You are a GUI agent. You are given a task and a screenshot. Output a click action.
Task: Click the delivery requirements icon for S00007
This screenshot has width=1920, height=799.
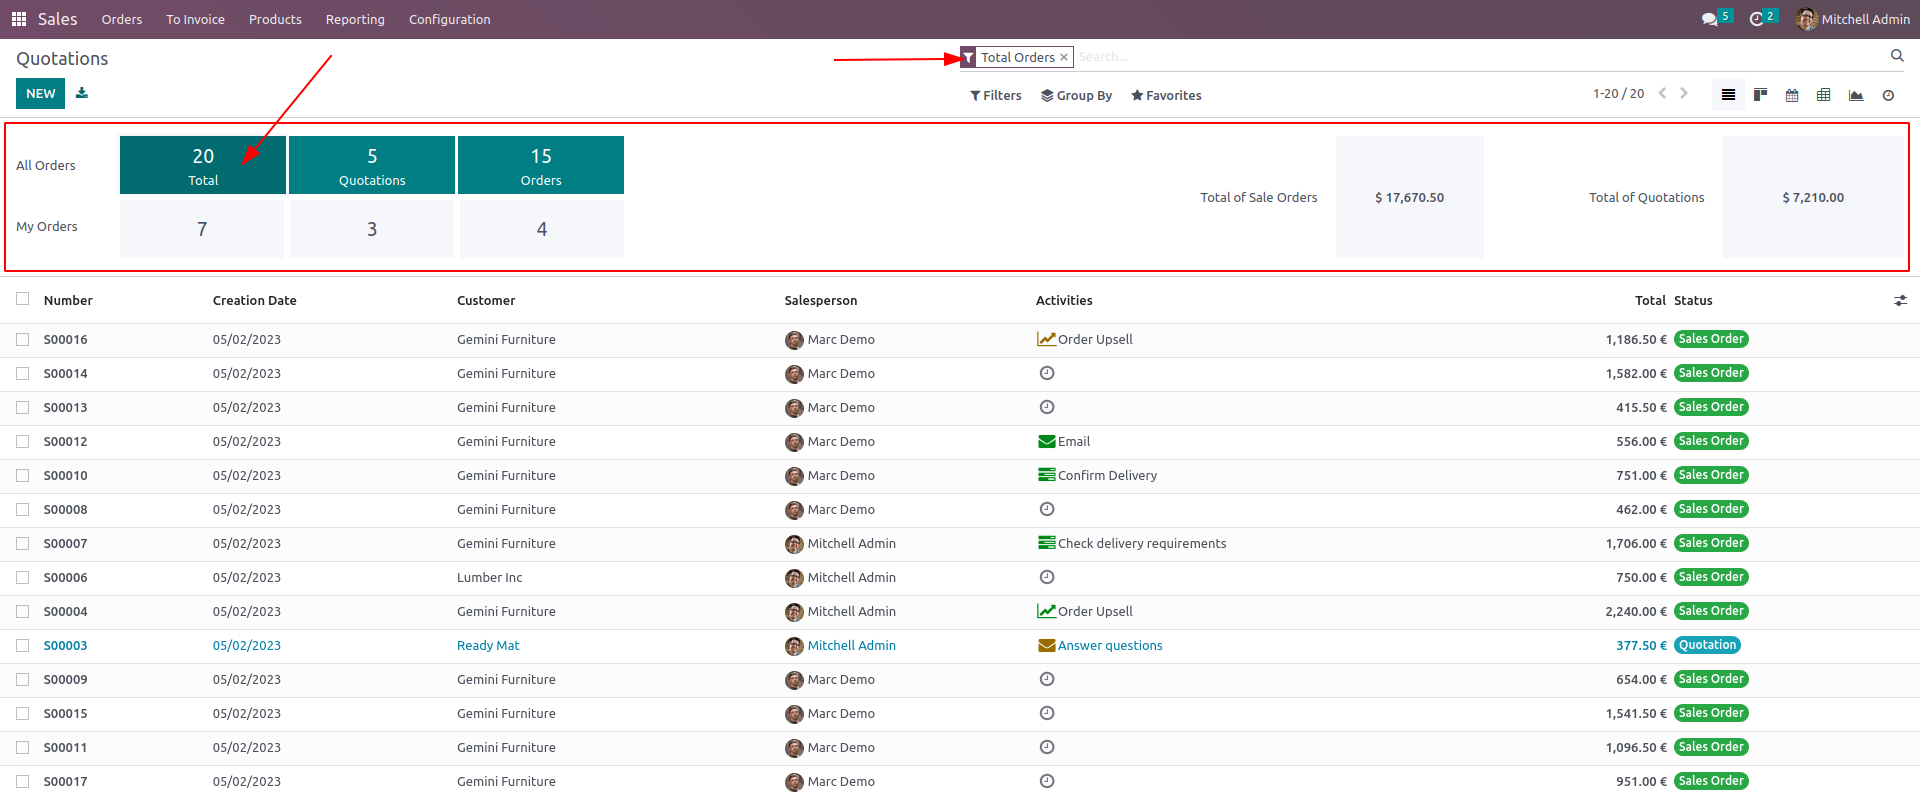1047,543
